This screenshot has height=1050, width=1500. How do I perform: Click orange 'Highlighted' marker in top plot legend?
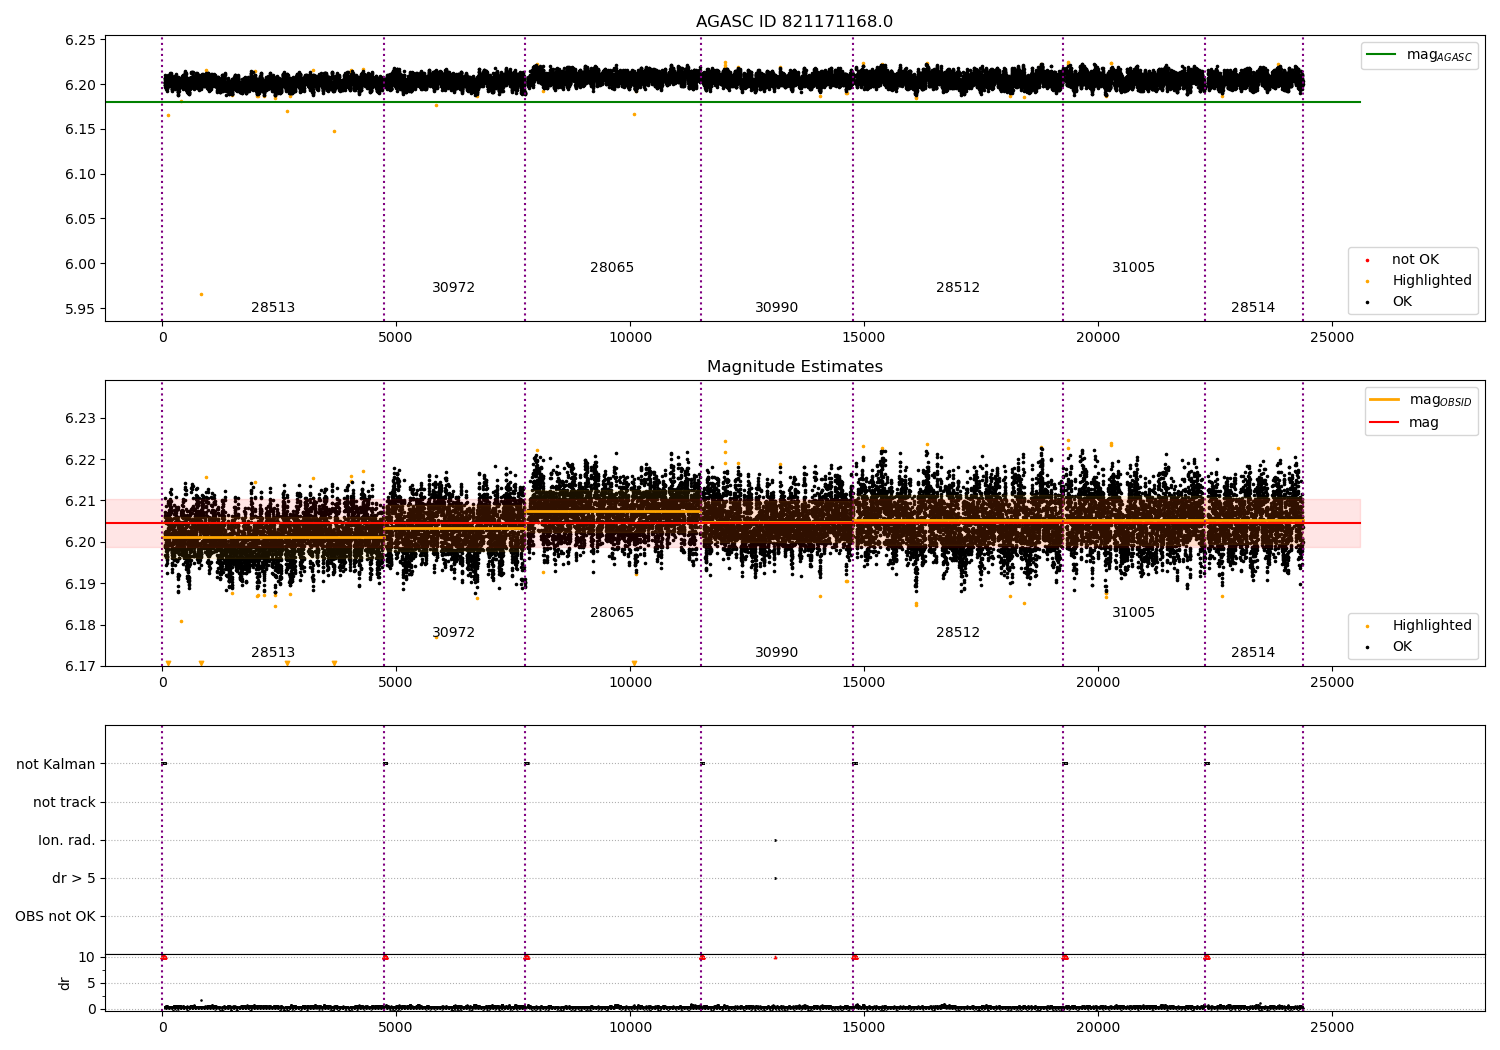coord(1367,281)
